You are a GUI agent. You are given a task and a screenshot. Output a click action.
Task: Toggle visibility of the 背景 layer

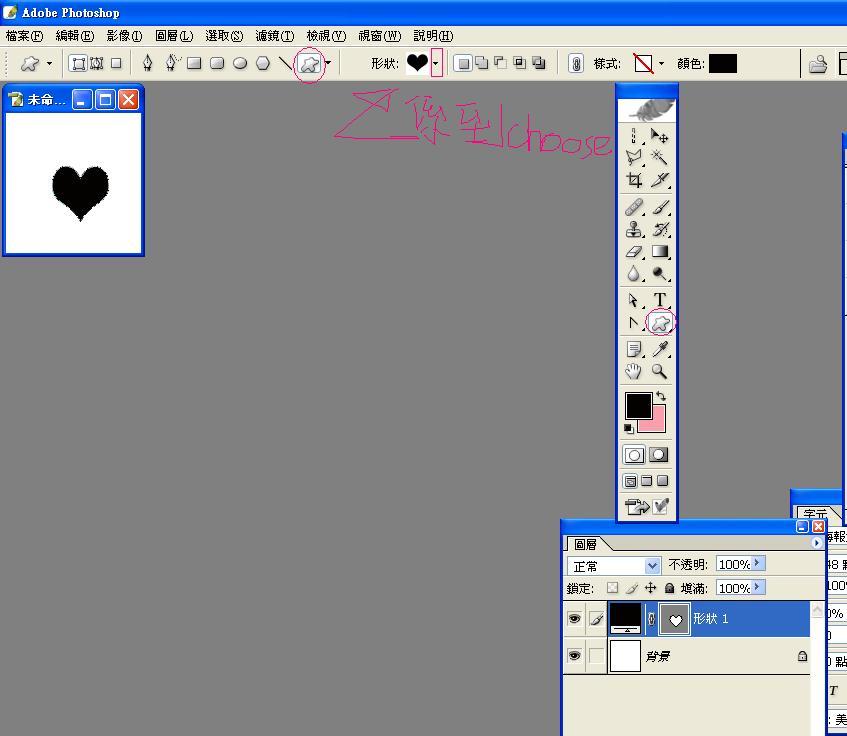(x=574, y=656)
